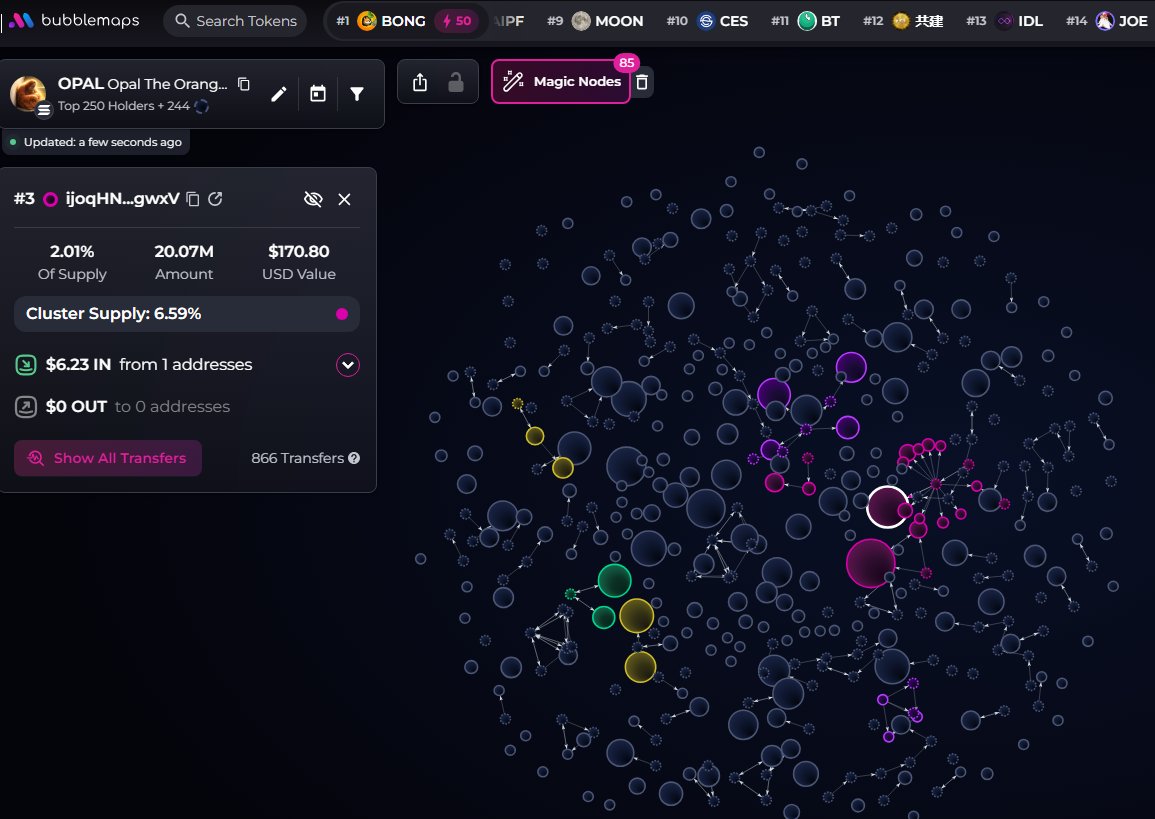Click the share/export icon
This screenshot has width=1155, height=819.
pos(420,82)
